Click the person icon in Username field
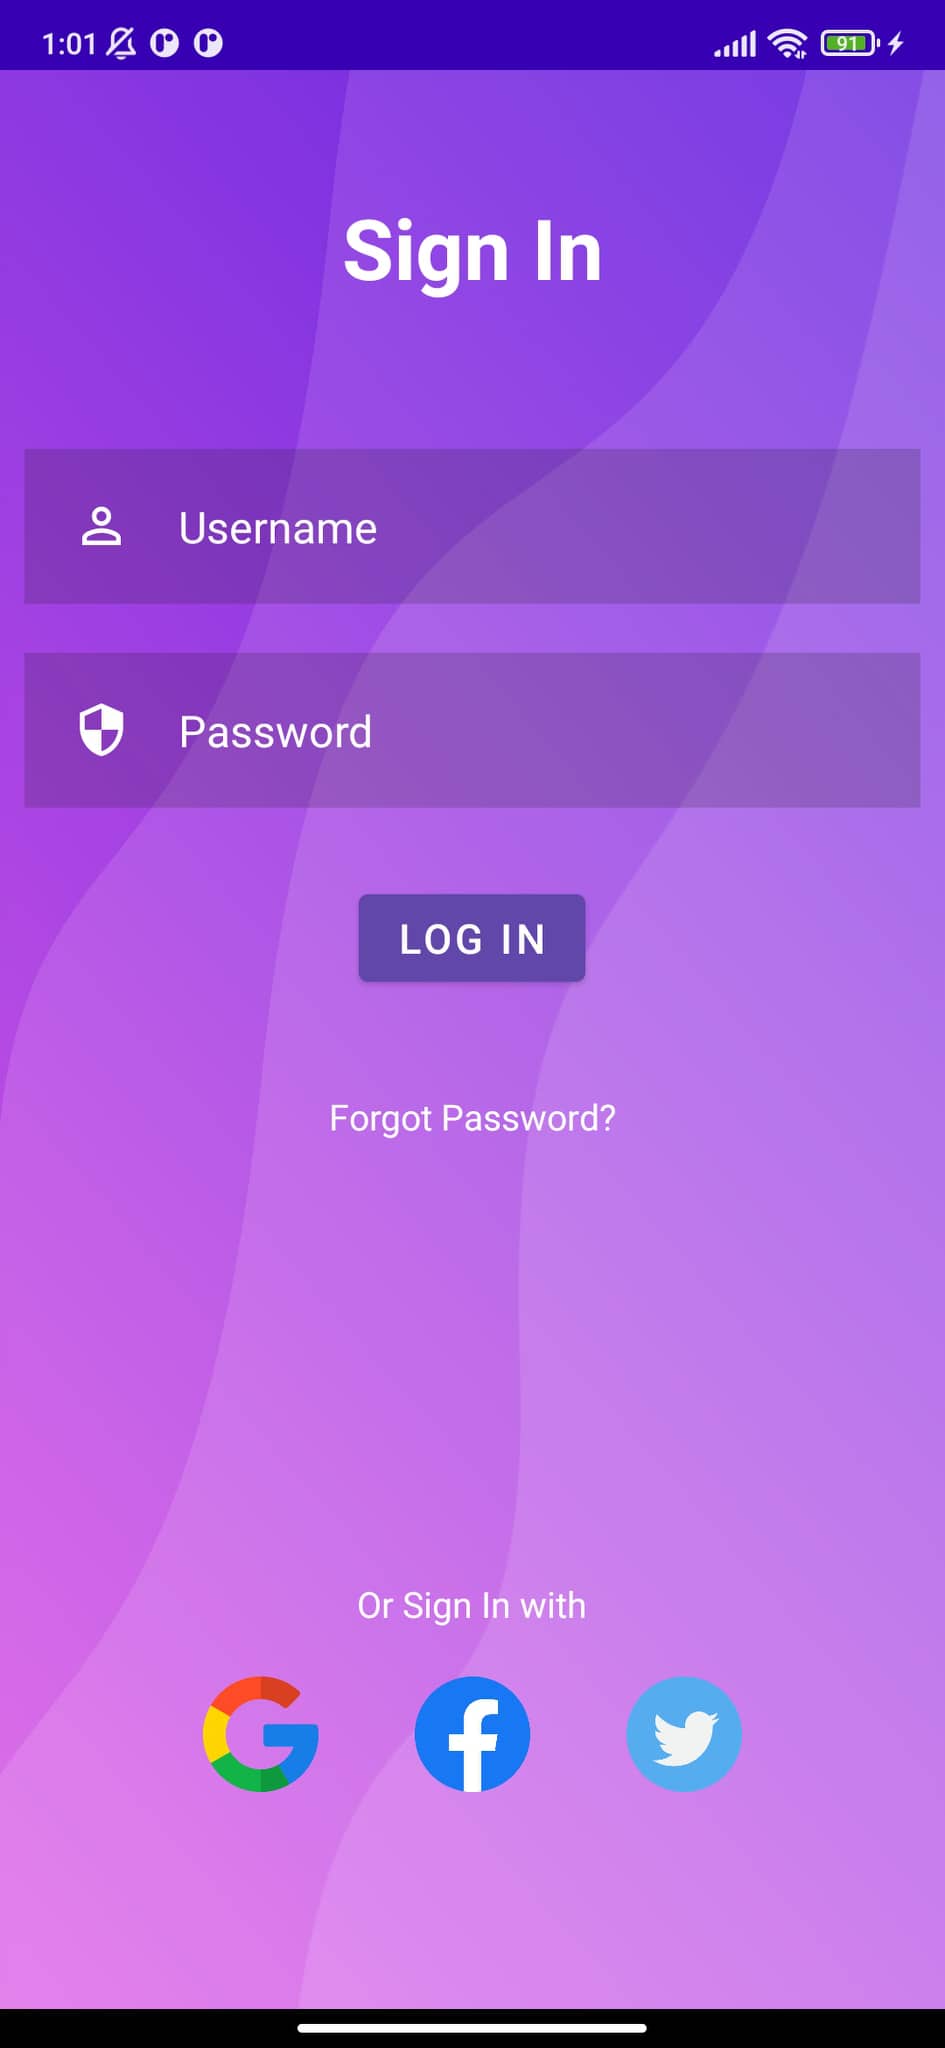The height and width of the screenshot is (2048, 945). [x=101, y=526]
